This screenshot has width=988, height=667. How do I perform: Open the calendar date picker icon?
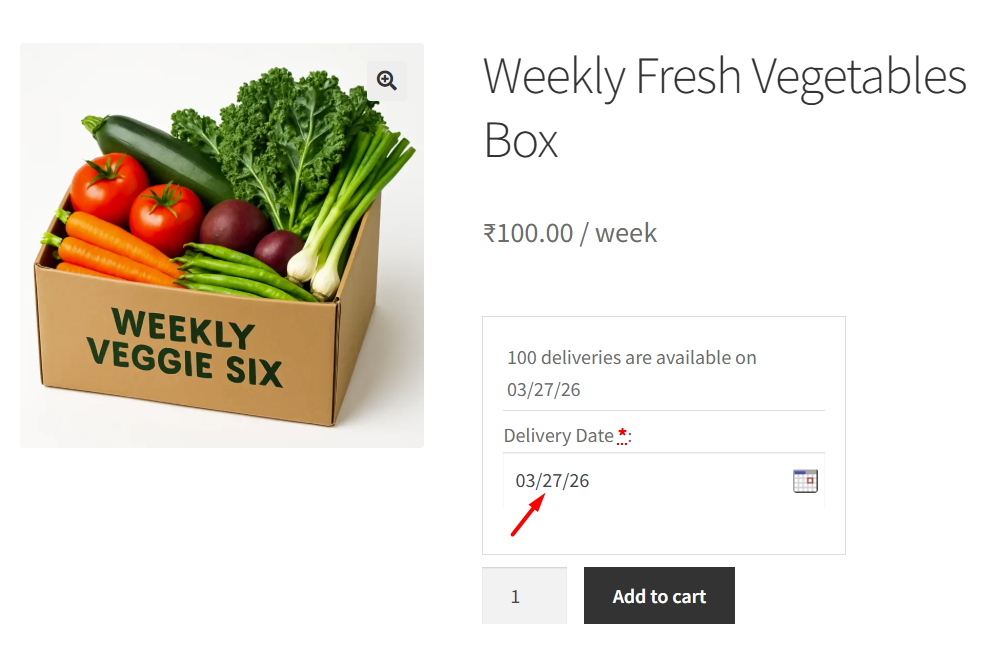point(805,481)
